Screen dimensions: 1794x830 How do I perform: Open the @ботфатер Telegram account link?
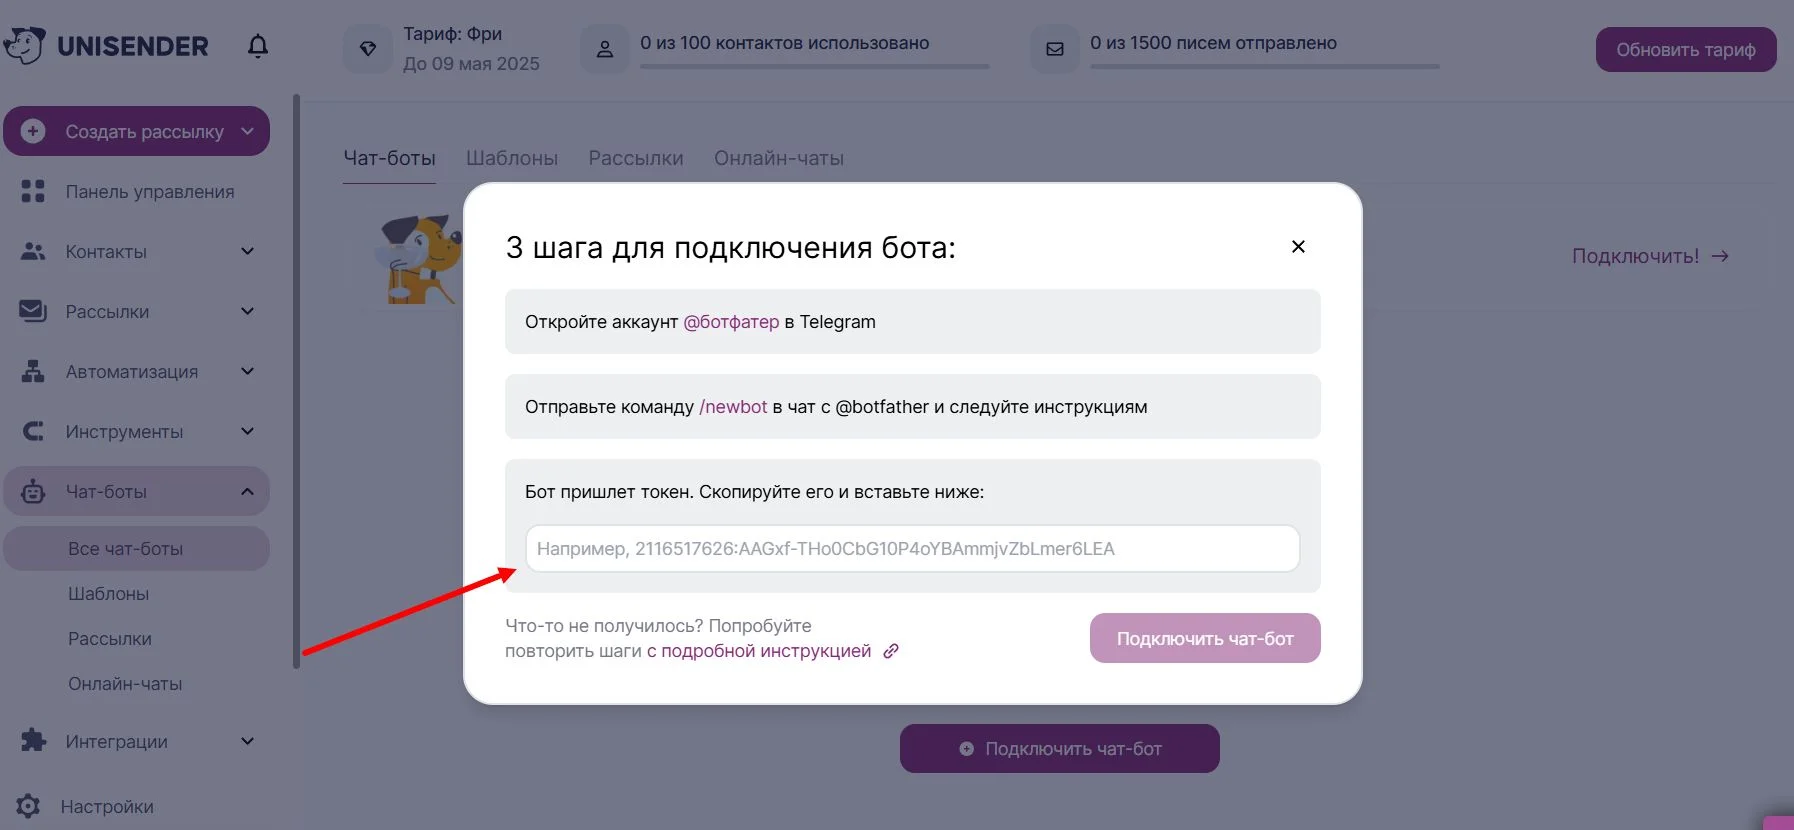731,322
